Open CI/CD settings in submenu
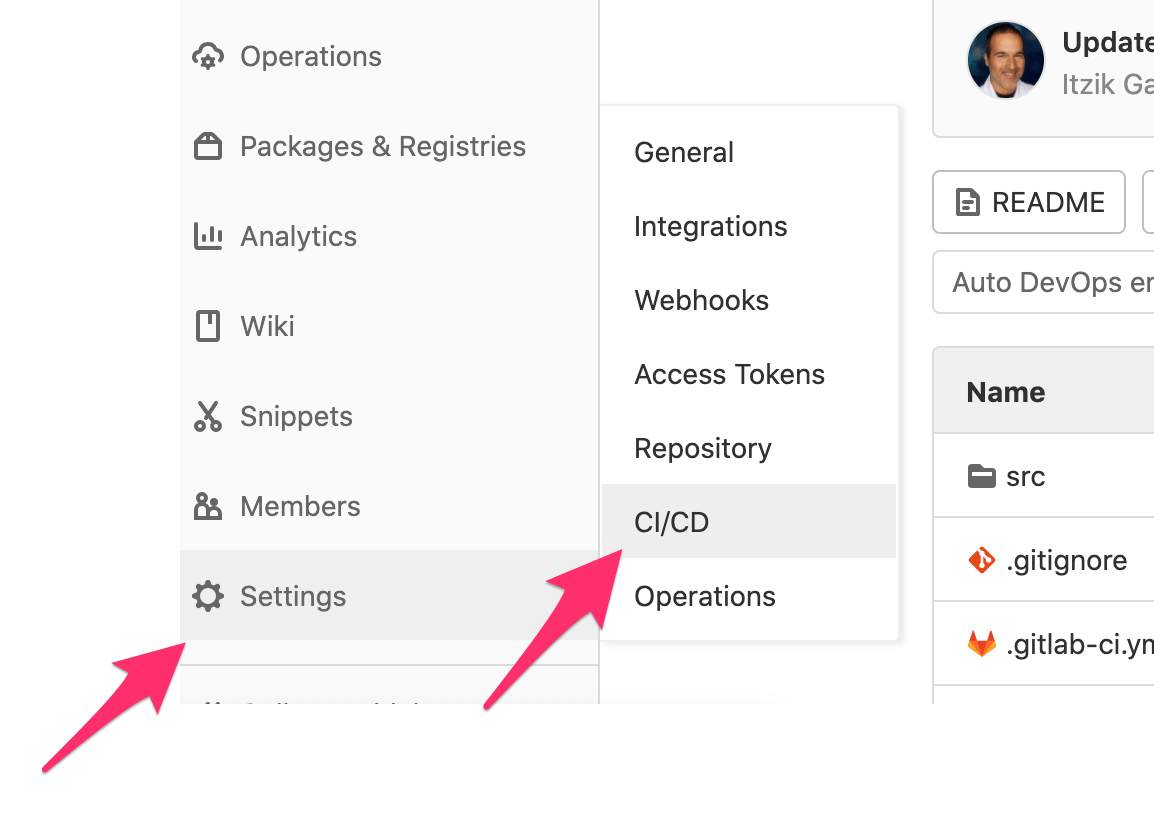The image size is (1154, 814). coord(671,522)
